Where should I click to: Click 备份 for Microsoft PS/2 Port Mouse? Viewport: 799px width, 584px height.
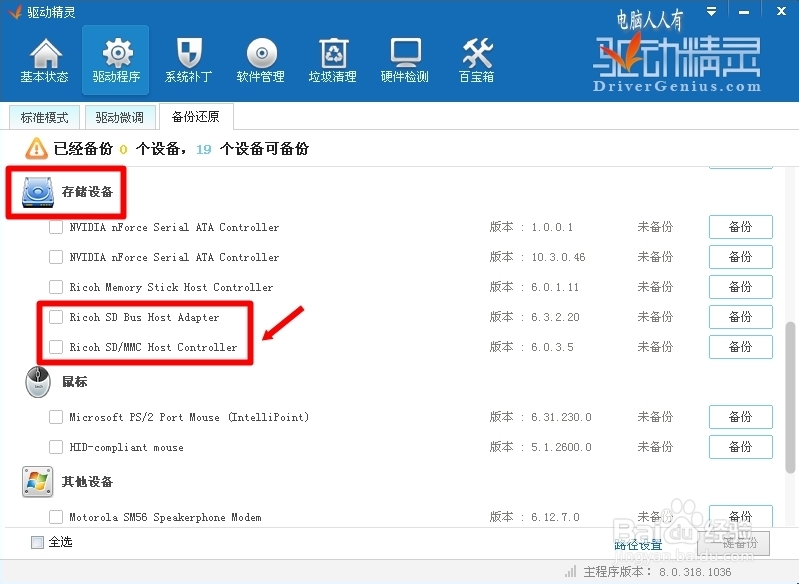(740, 417)
